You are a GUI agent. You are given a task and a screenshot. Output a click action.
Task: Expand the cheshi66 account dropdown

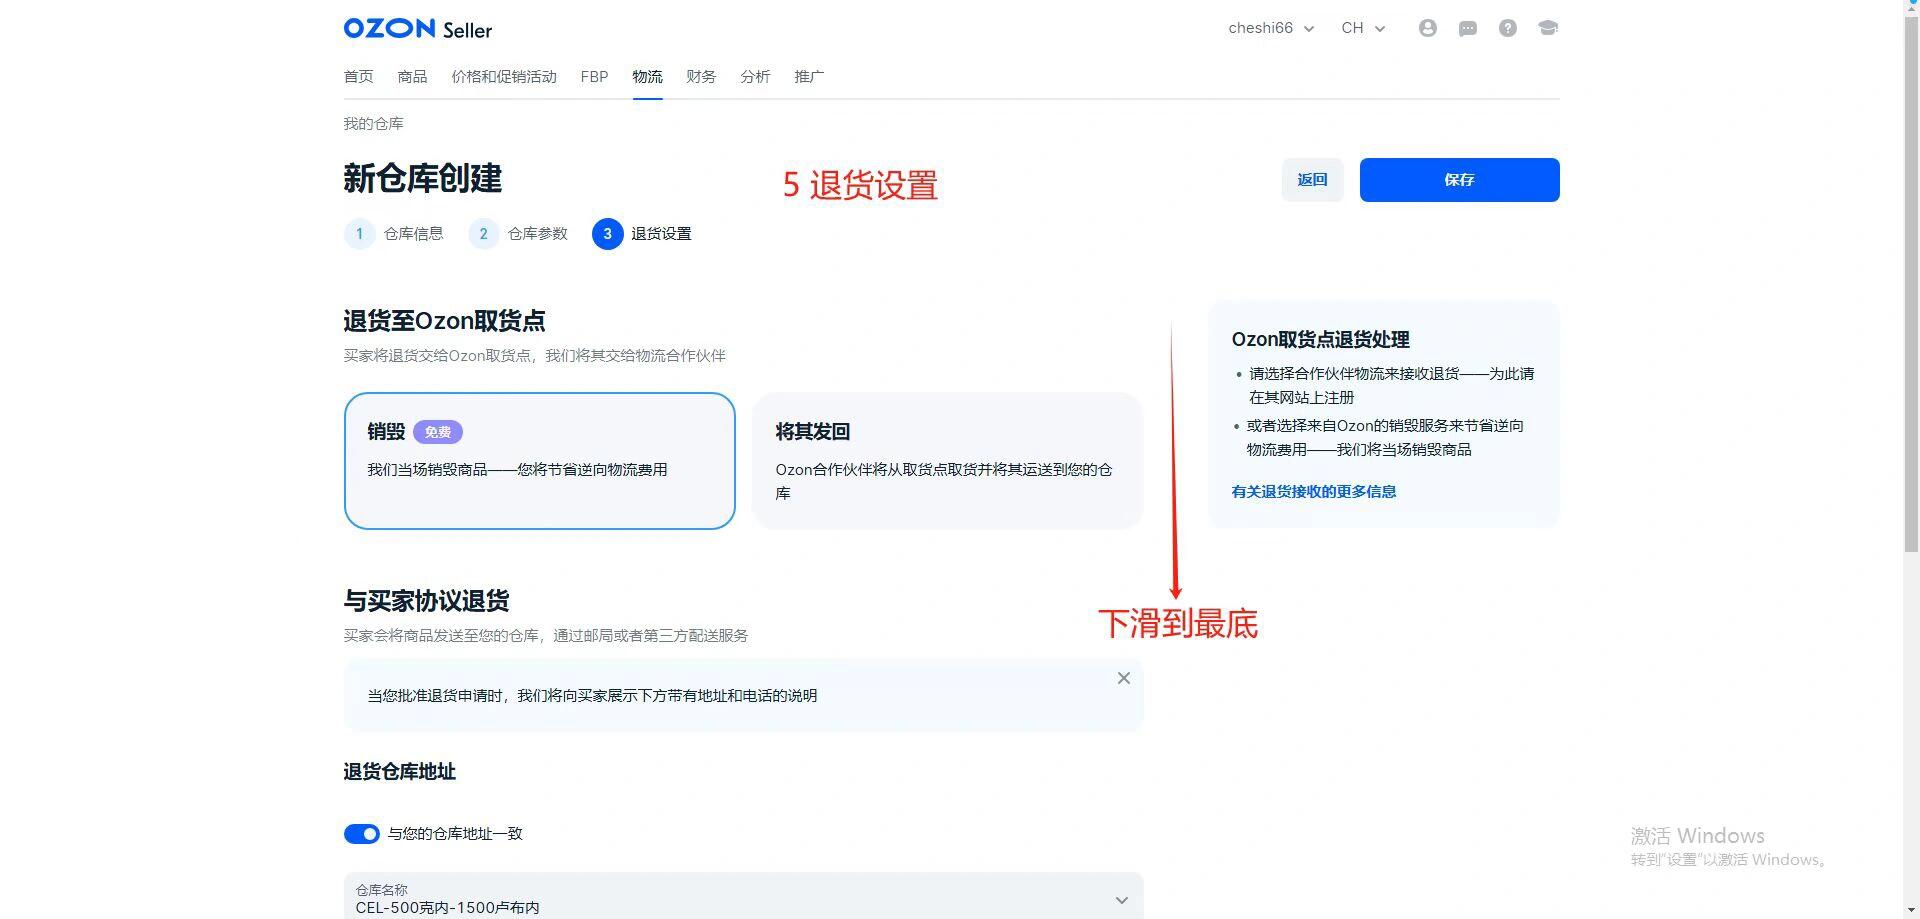tap(1271, 28)
